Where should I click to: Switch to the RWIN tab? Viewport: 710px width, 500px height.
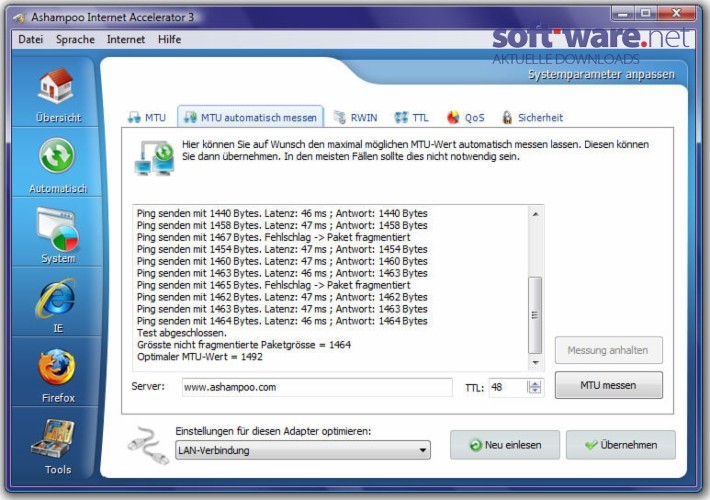click(355, 118)
